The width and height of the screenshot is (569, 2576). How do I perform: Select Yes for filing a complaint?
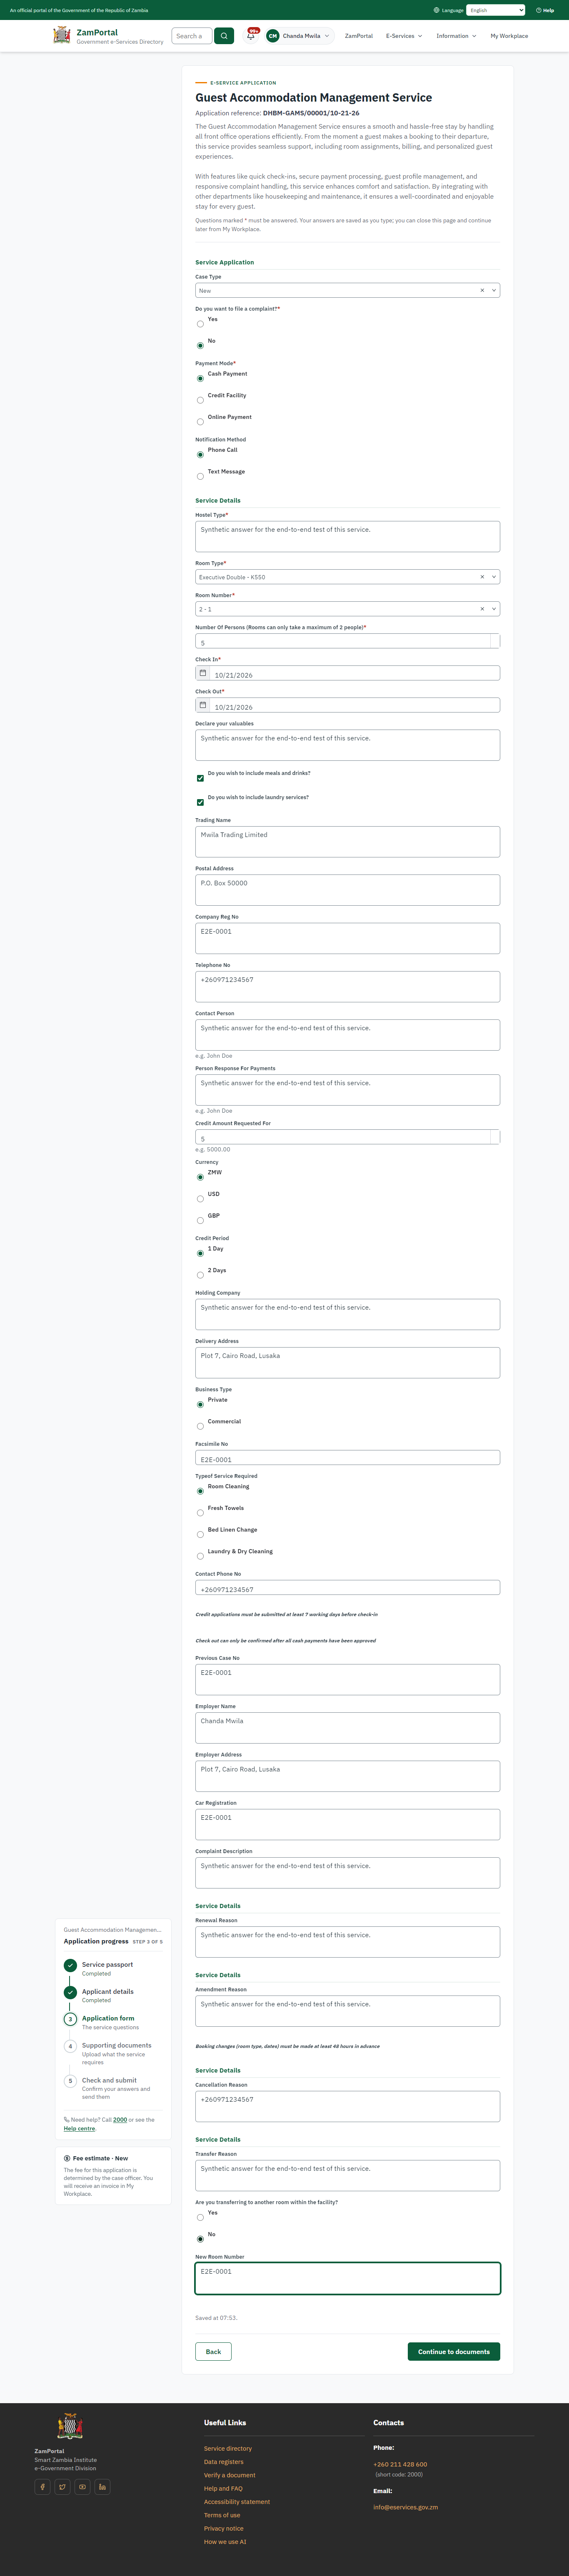click(200, 324)
